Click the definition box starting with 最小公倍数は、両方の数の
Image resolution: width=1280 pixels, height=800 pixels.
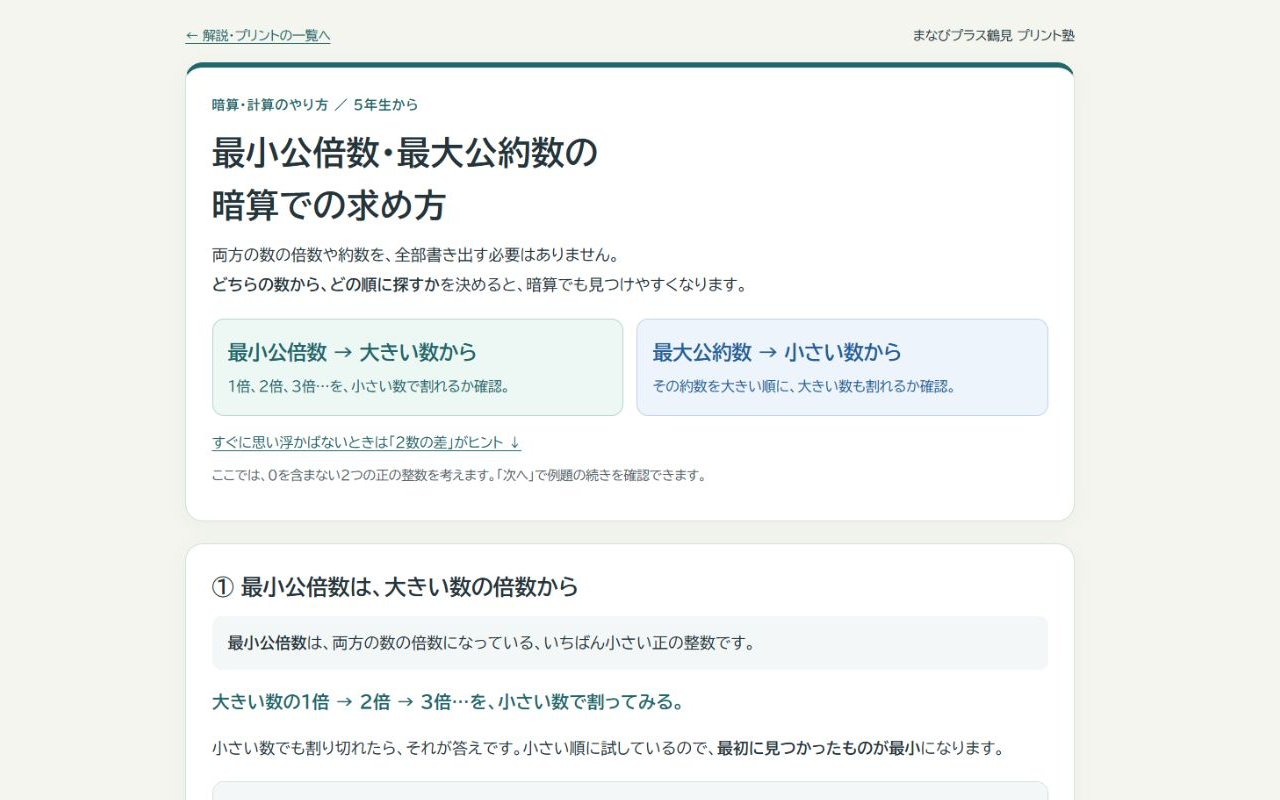pyautogui.click(x=630, y=643)
